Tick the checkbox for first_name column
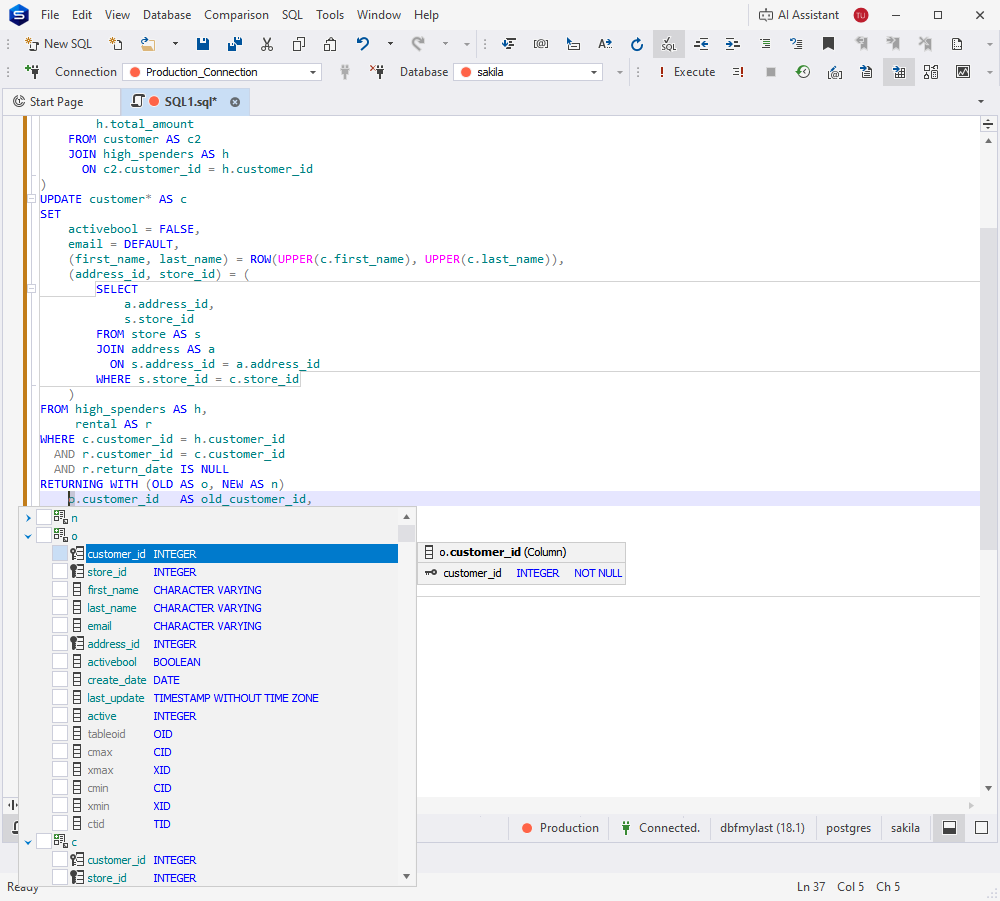 (60, 590)
